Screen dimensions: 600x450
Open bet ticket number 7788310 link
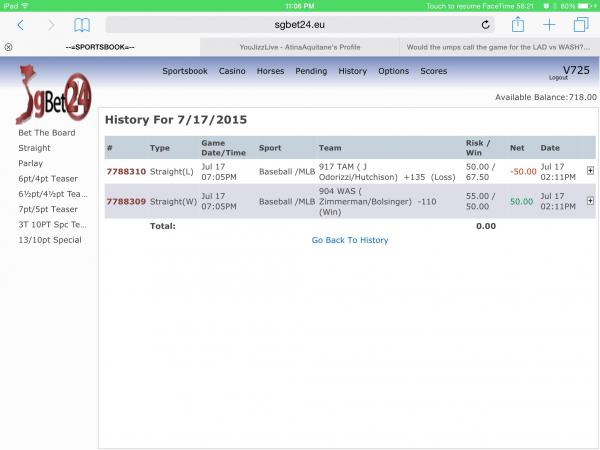click(x=126, y=170)
